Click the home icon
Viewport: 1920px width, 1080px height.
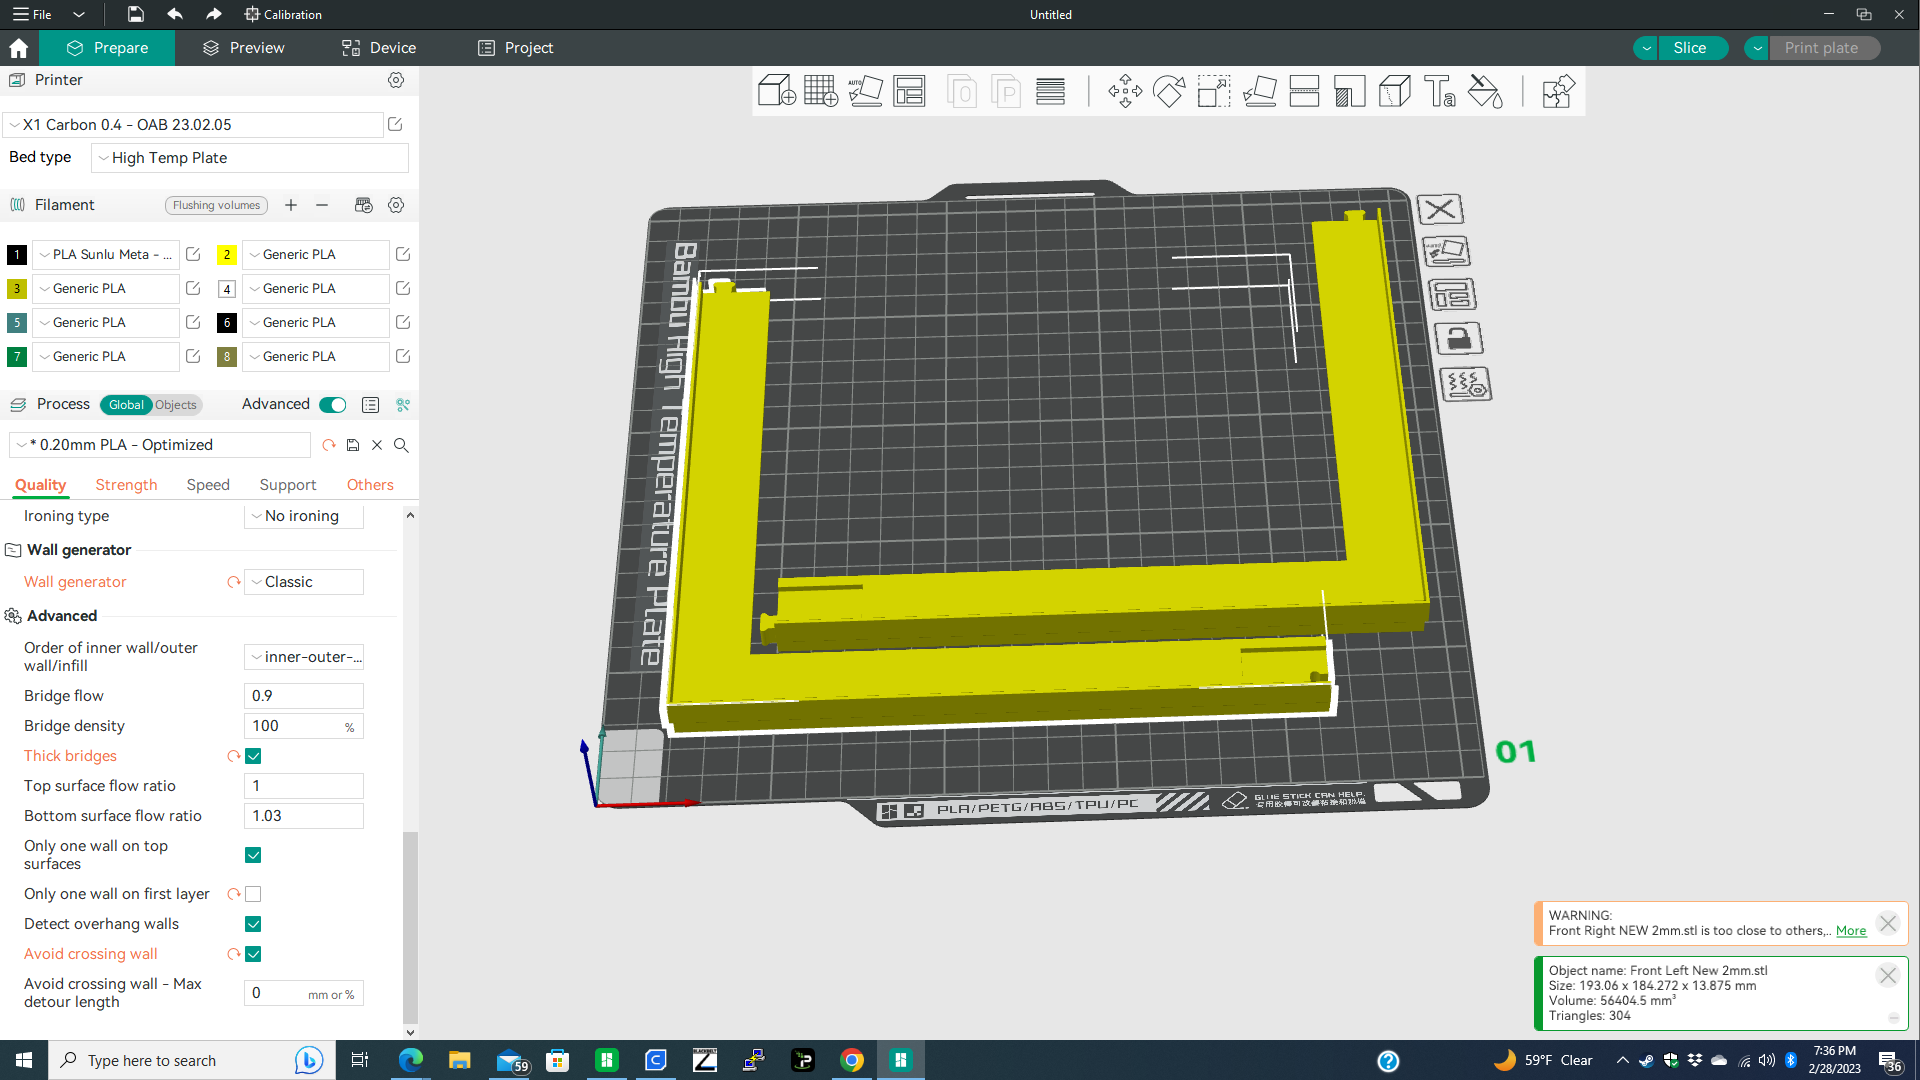18,48
